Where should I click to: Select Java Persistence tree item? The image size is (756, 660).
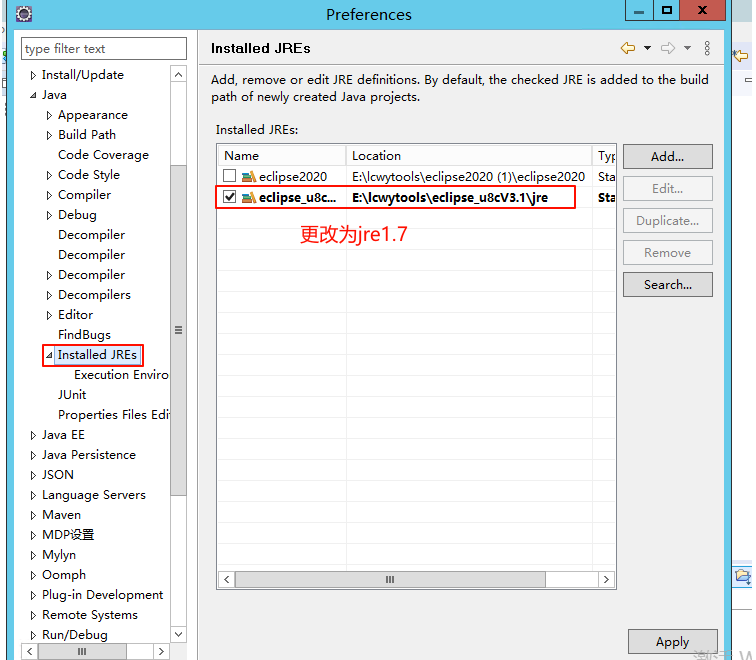(89, 455)
